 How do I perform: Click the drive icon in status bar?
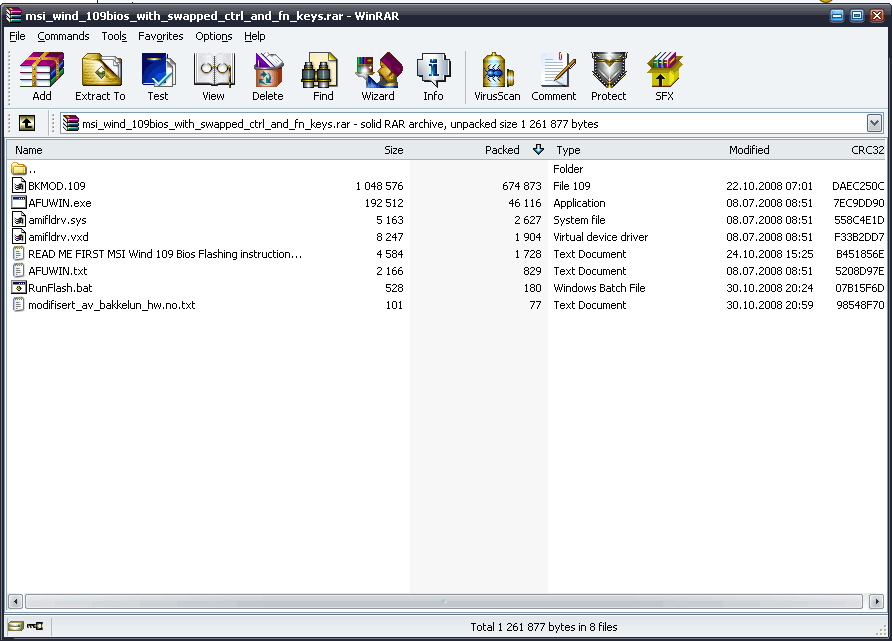(x=16, y=626)
